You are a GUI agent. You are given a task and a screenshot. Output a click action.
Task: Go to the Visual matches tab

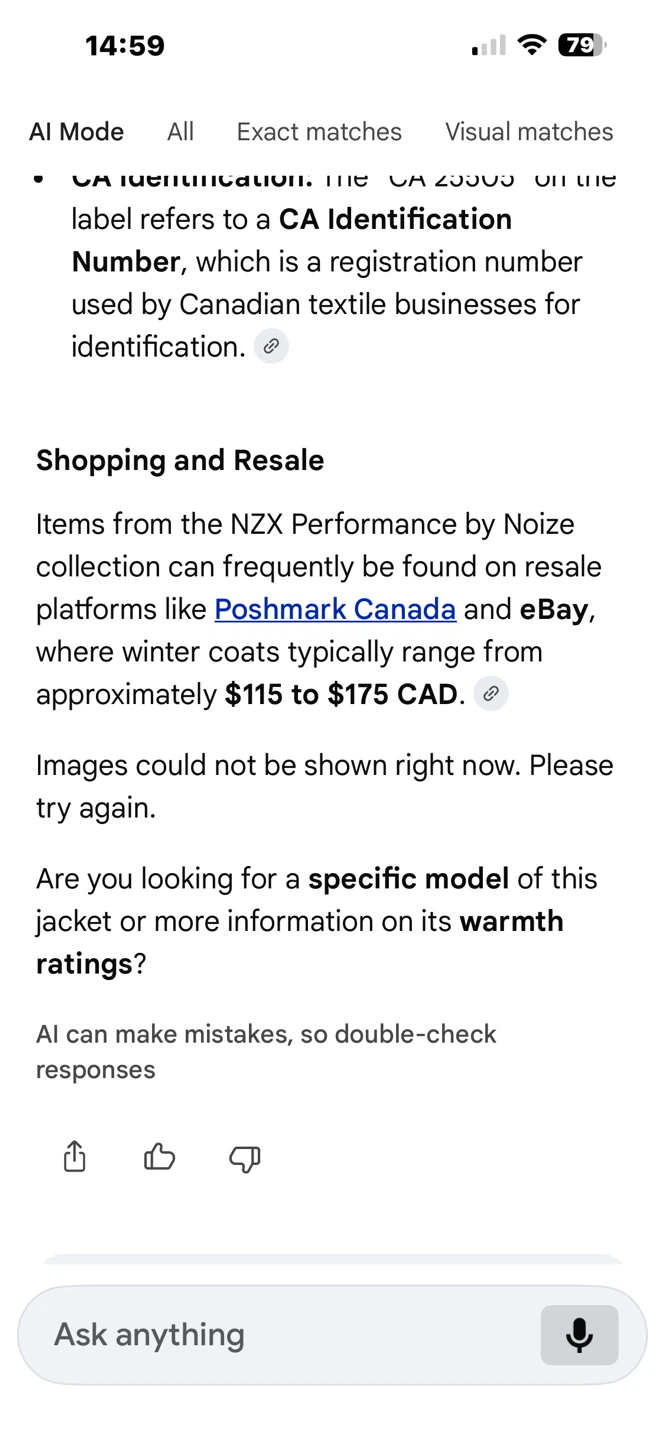pos(529,132)
